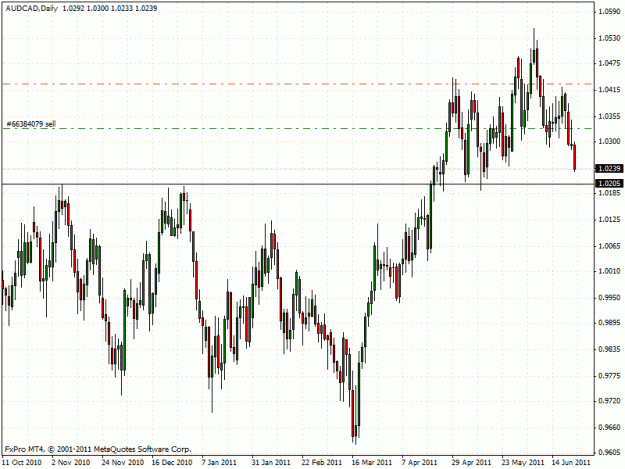Click the 1.0590 price axis label
Screen dimensions: 625x469
click(x=610, y=12)
